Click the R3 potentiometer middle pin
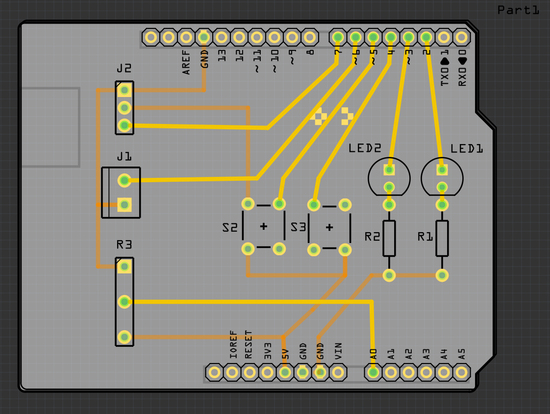This screenshot has width=550, height=414. 124,302
